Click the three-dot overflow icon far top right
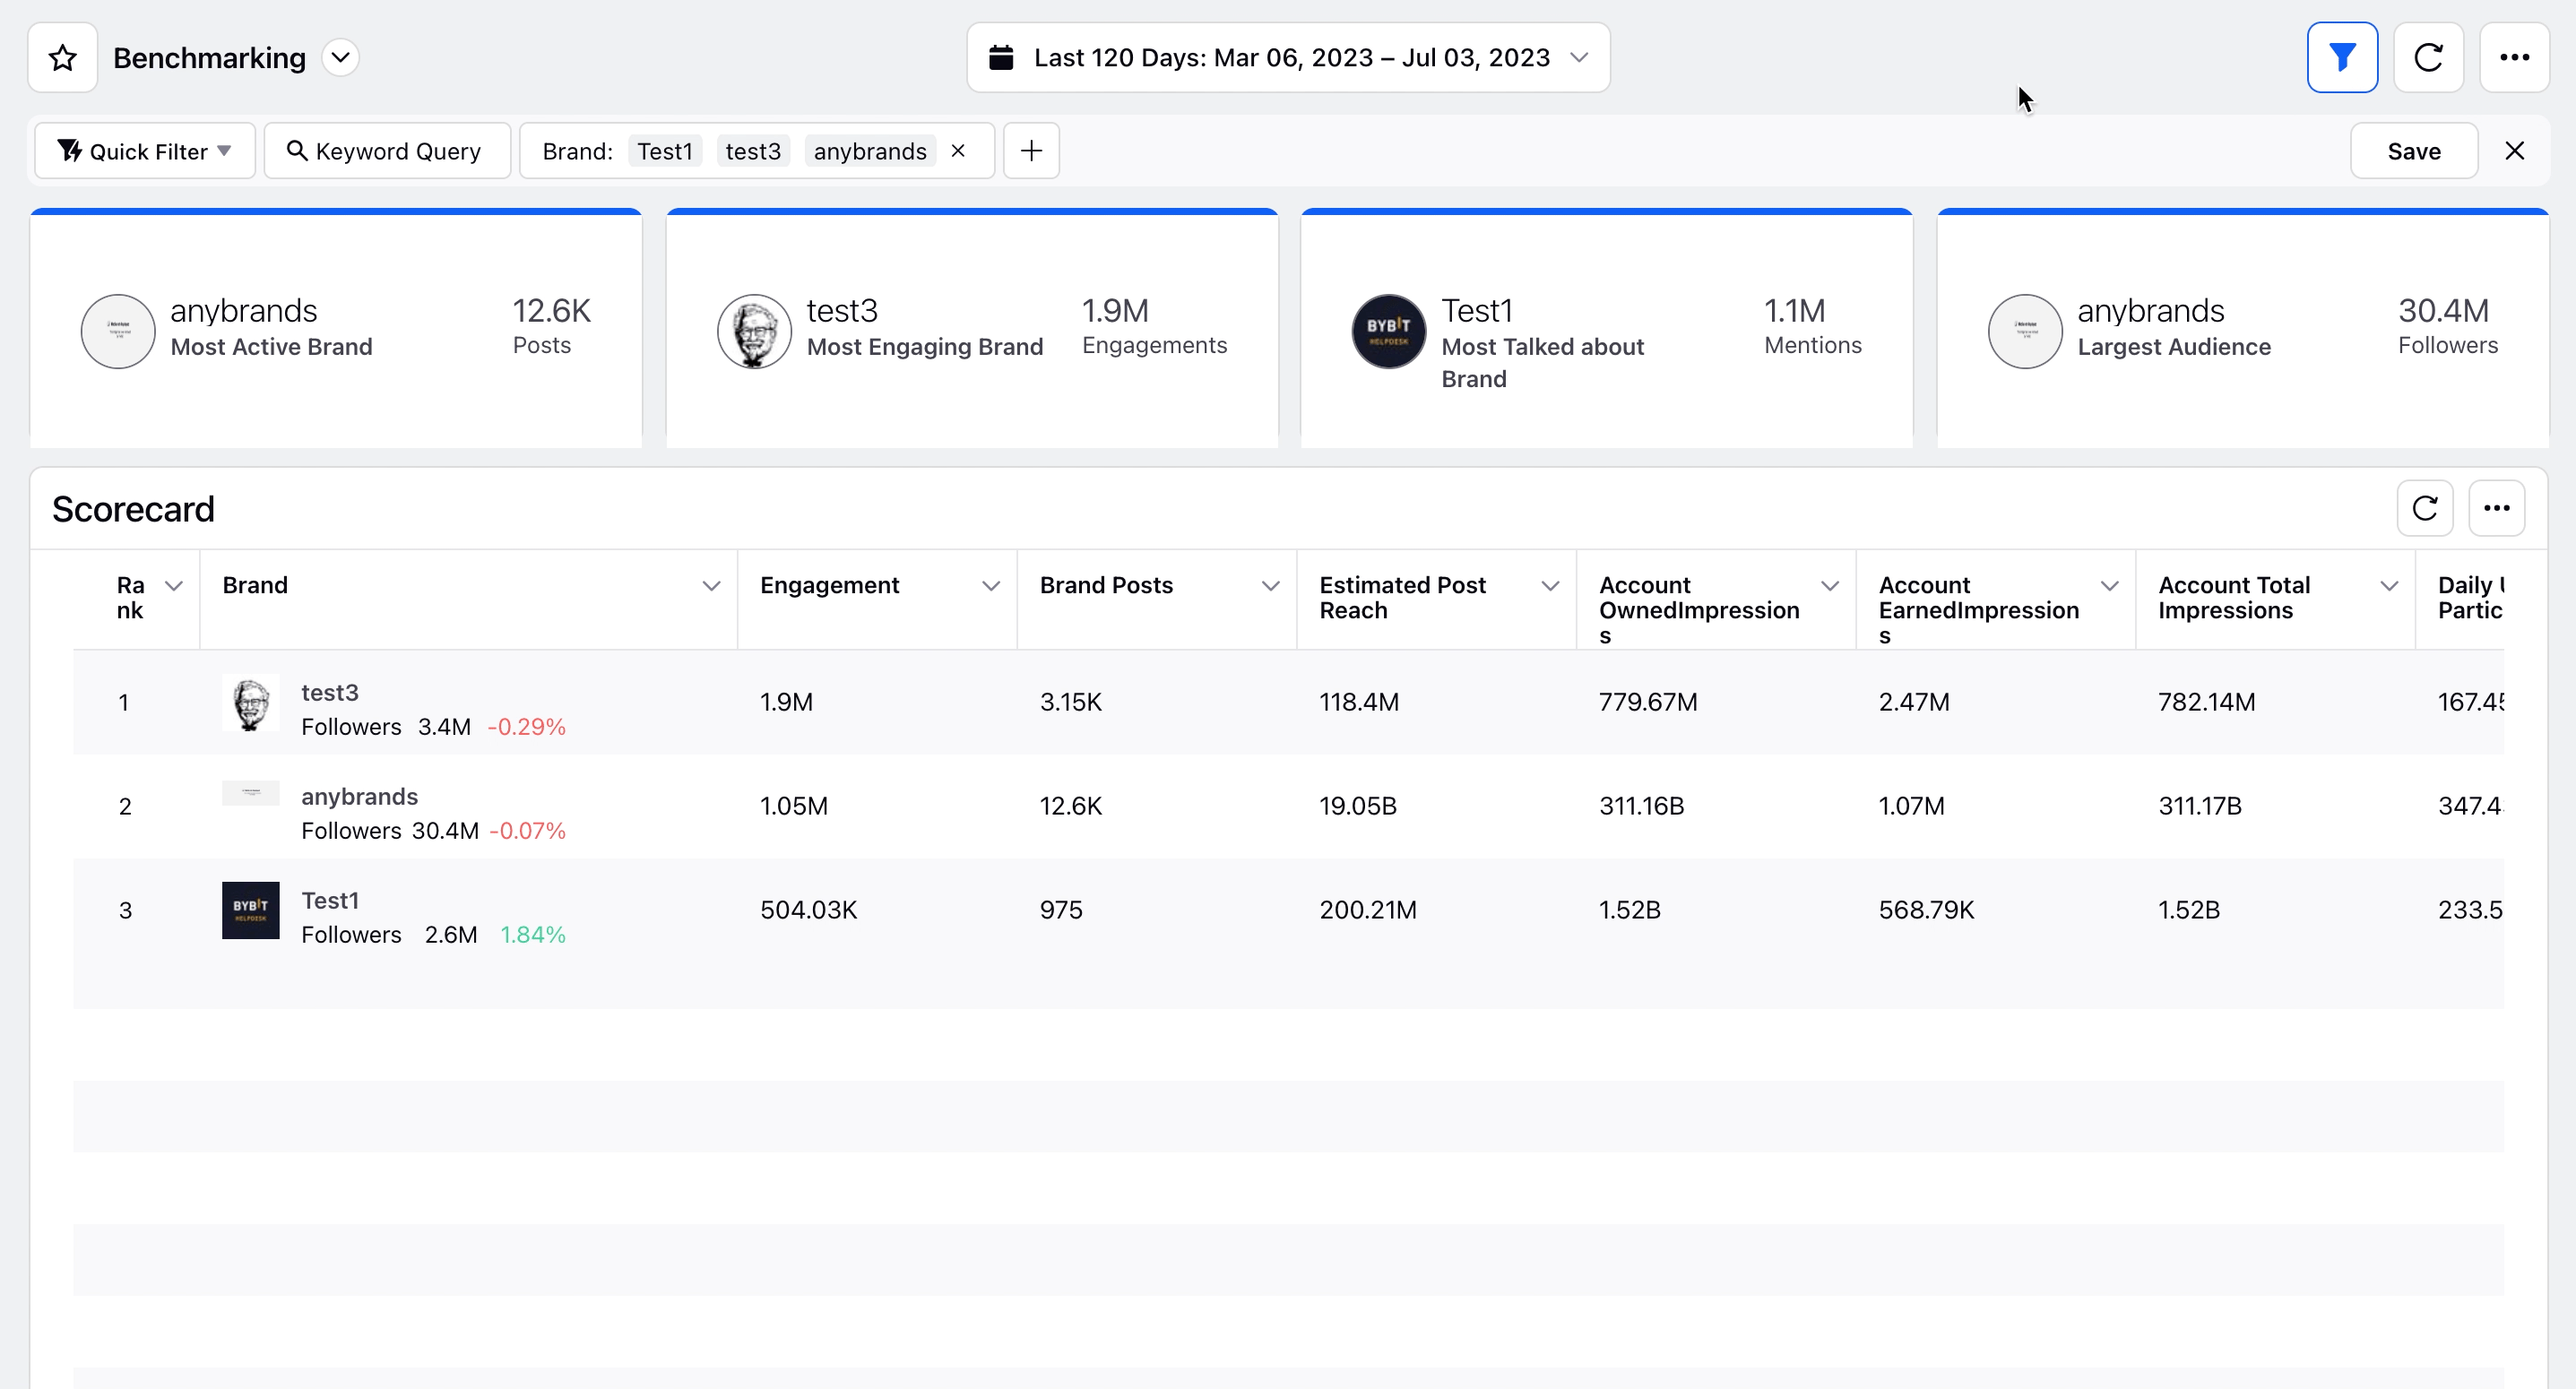This screenshot has width=2576, height=1389. (x=2518, y=58)
